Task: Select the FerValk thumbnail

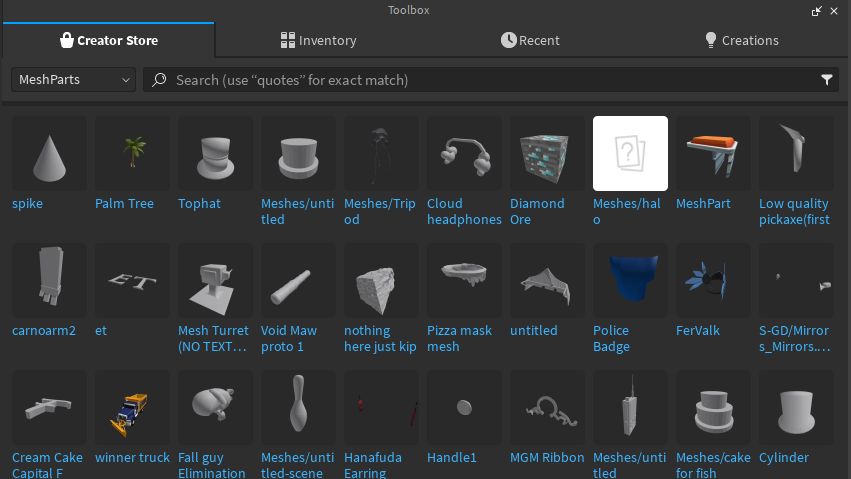Action: 714,280
